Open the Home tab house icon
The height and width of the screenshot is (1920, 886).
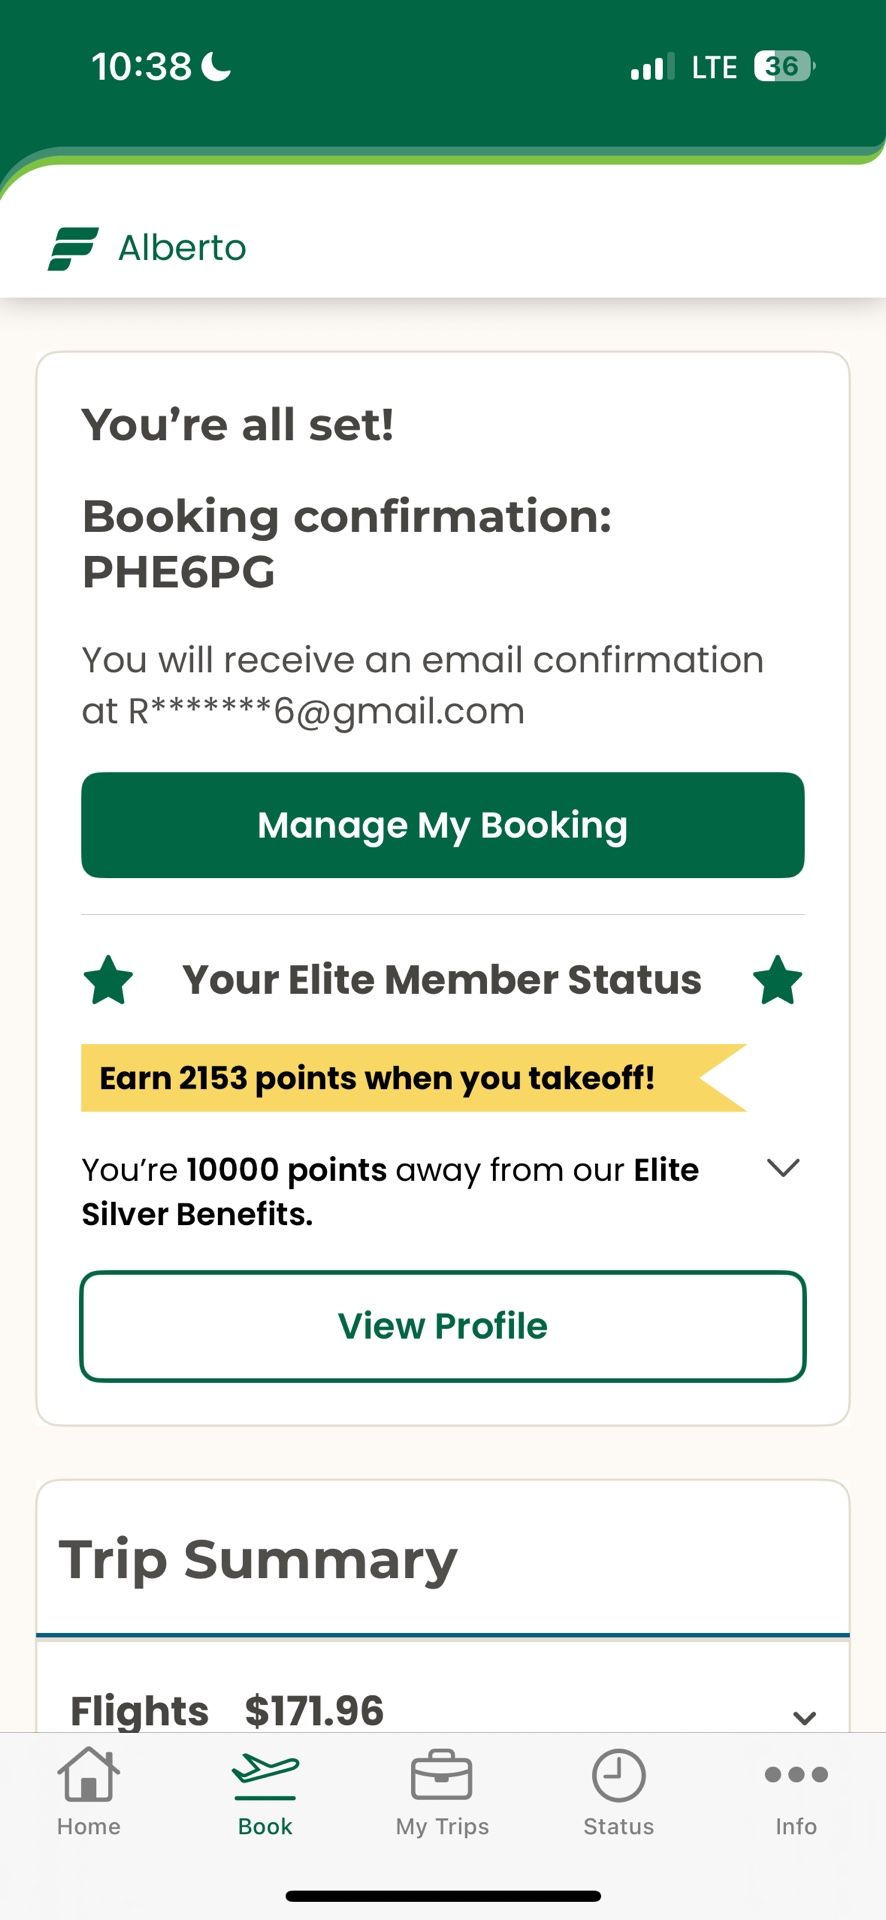88,1775
